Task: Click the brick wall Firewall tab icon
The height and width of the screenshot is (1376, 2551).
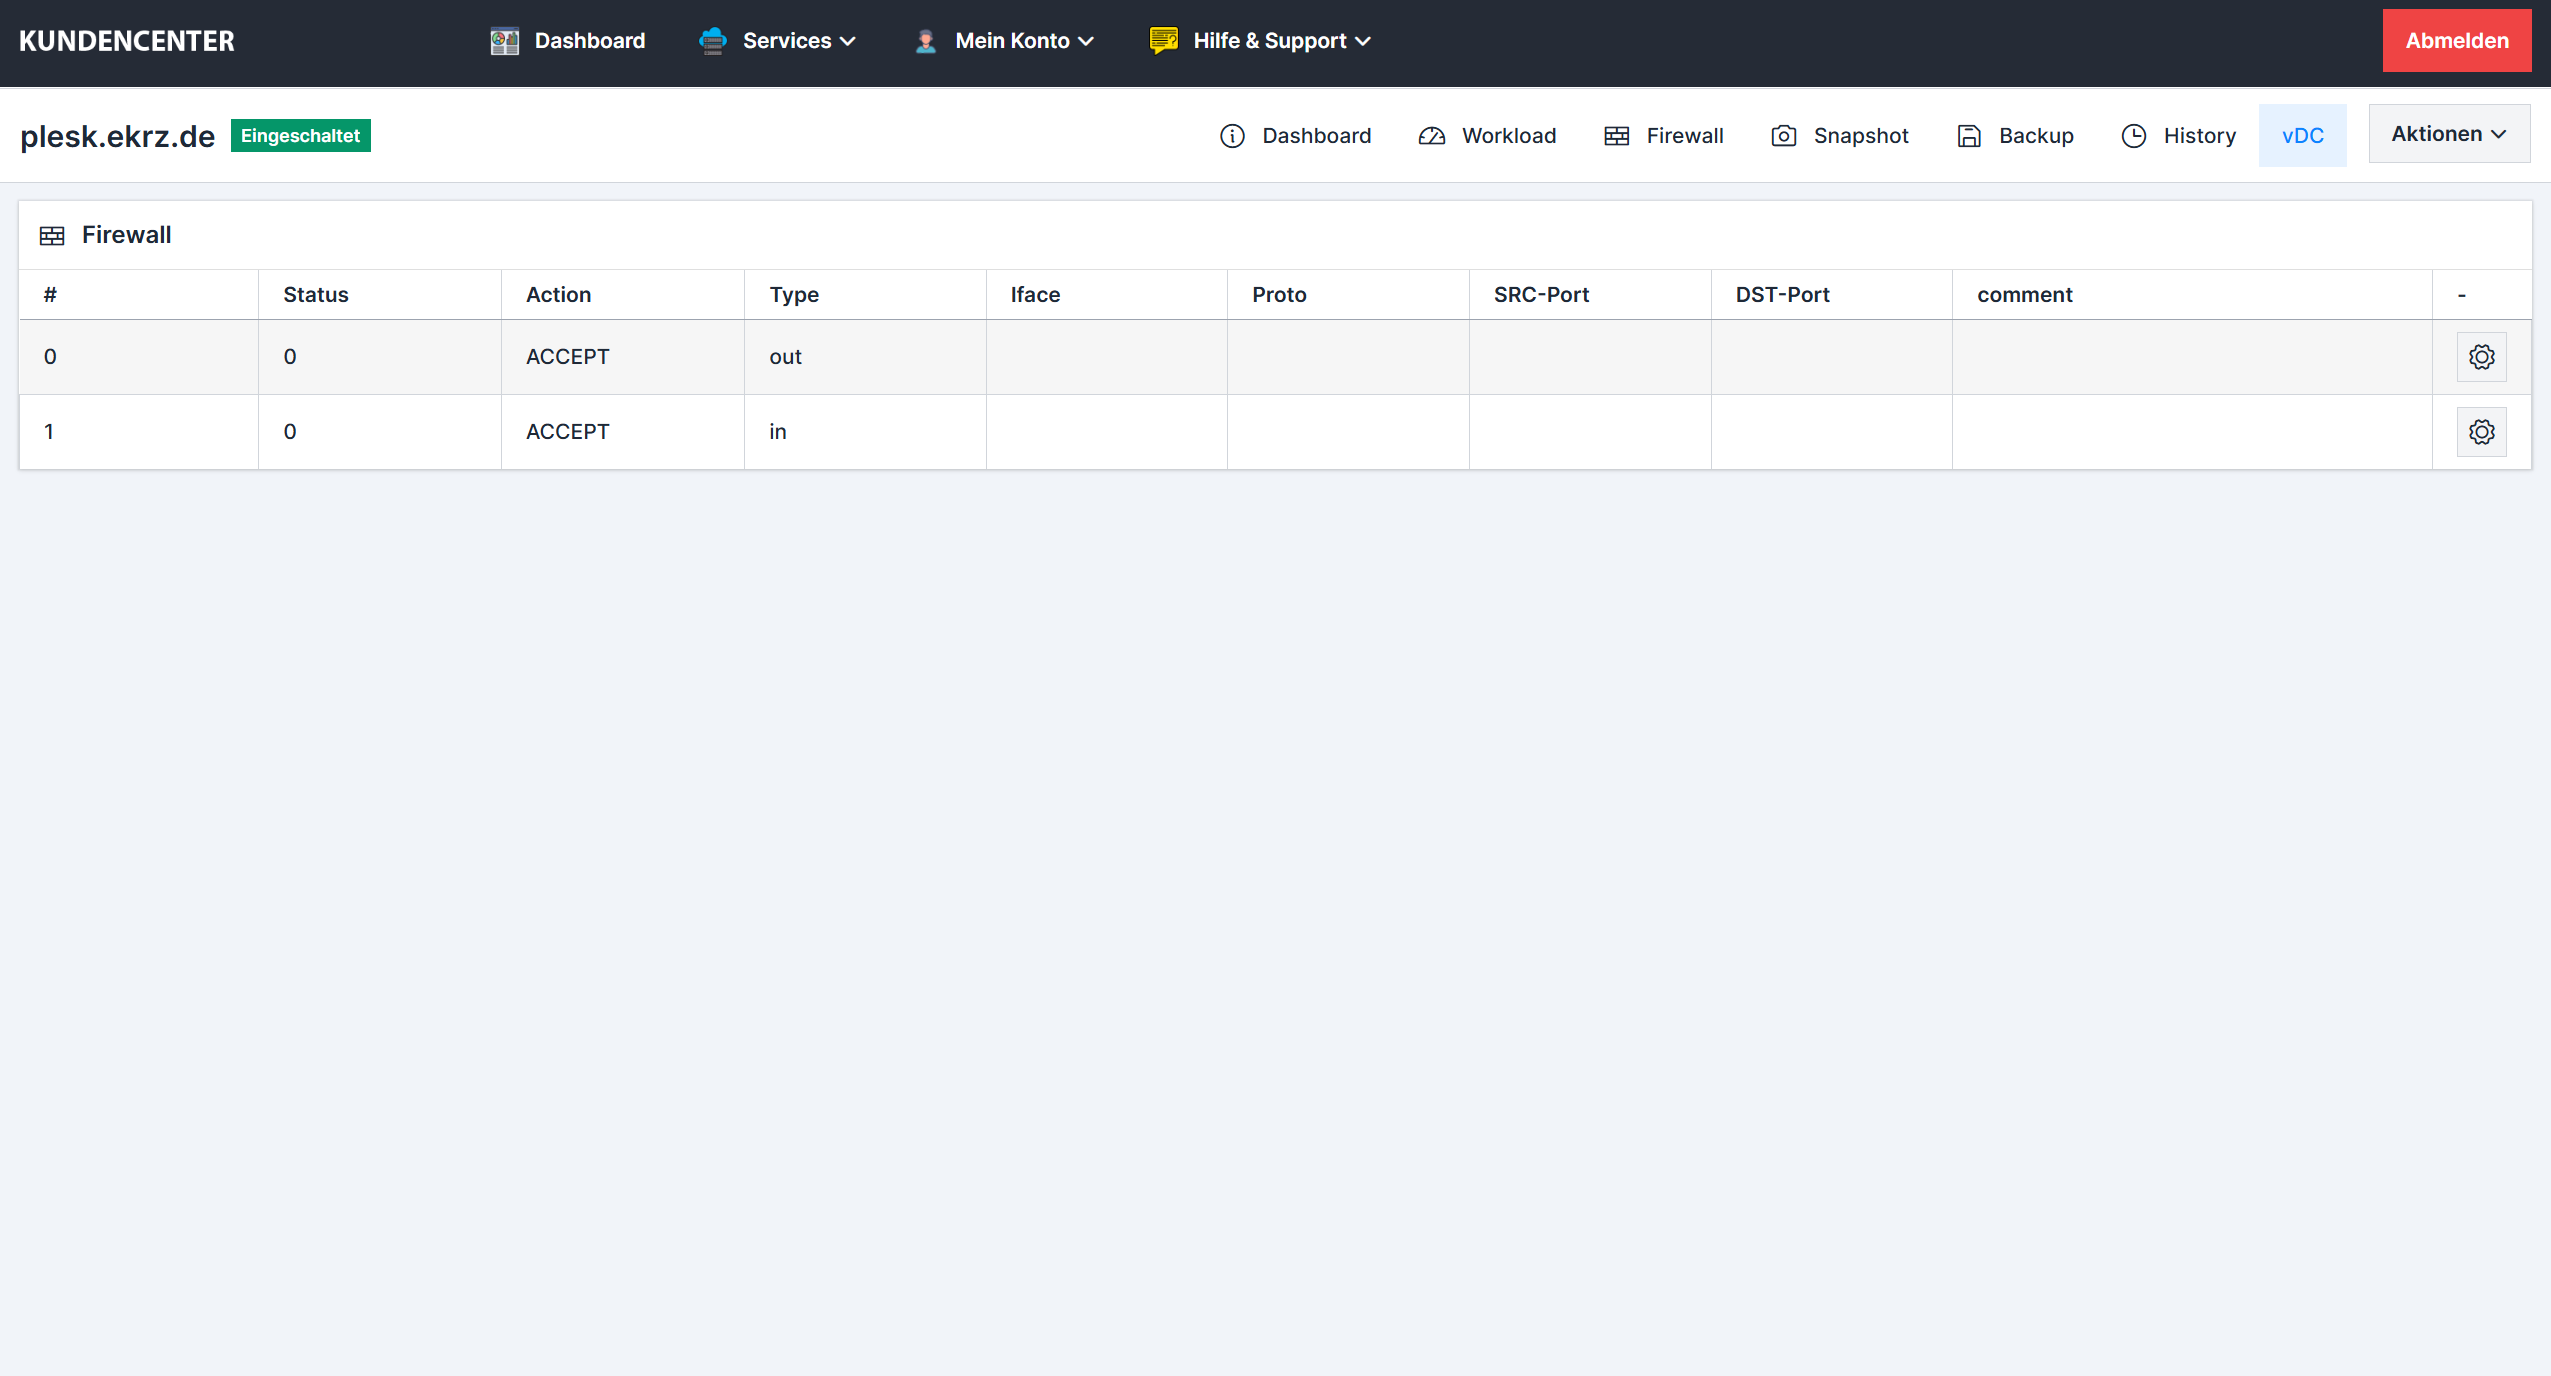Action: (1616, 136)
